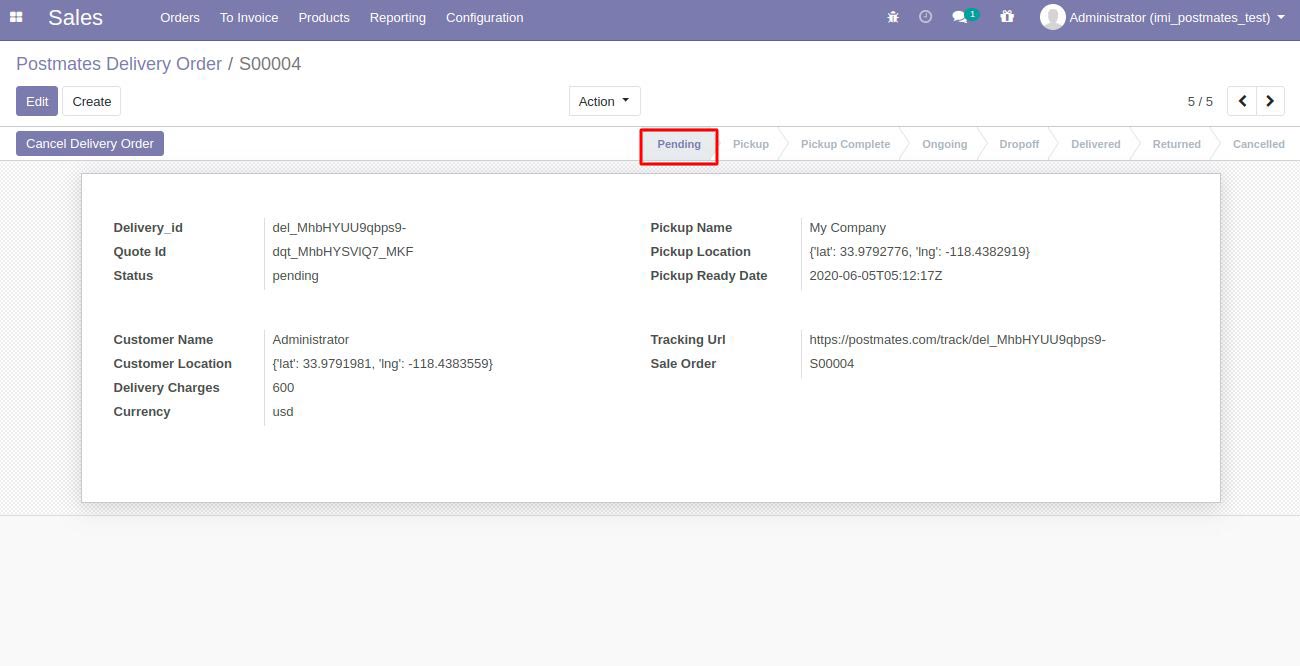Open the S00004 sale order link
1300x666 pixels.
pyautogui.click(x=832, y=364)
